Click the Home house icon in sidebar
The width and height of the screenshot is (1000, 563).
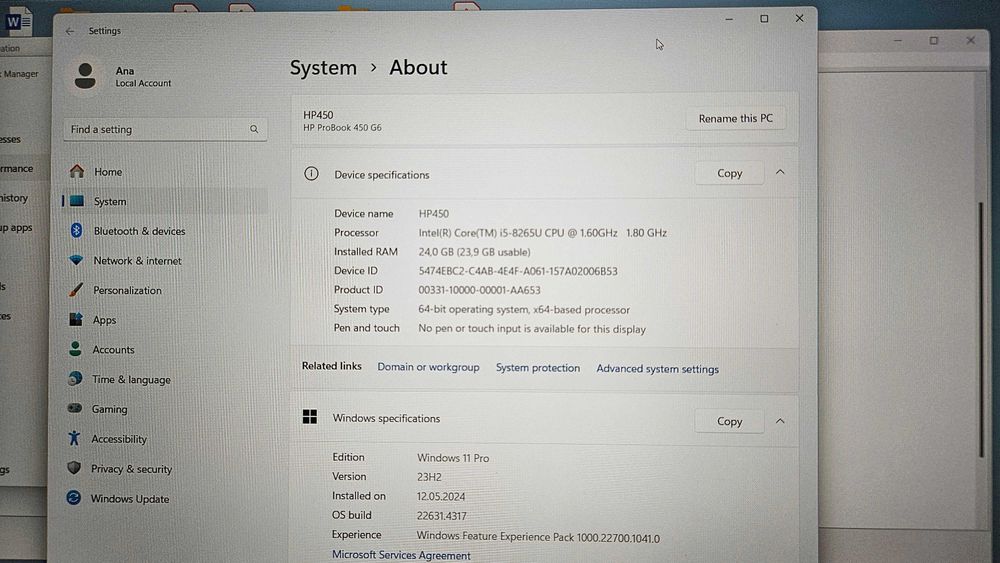(77, 171)
